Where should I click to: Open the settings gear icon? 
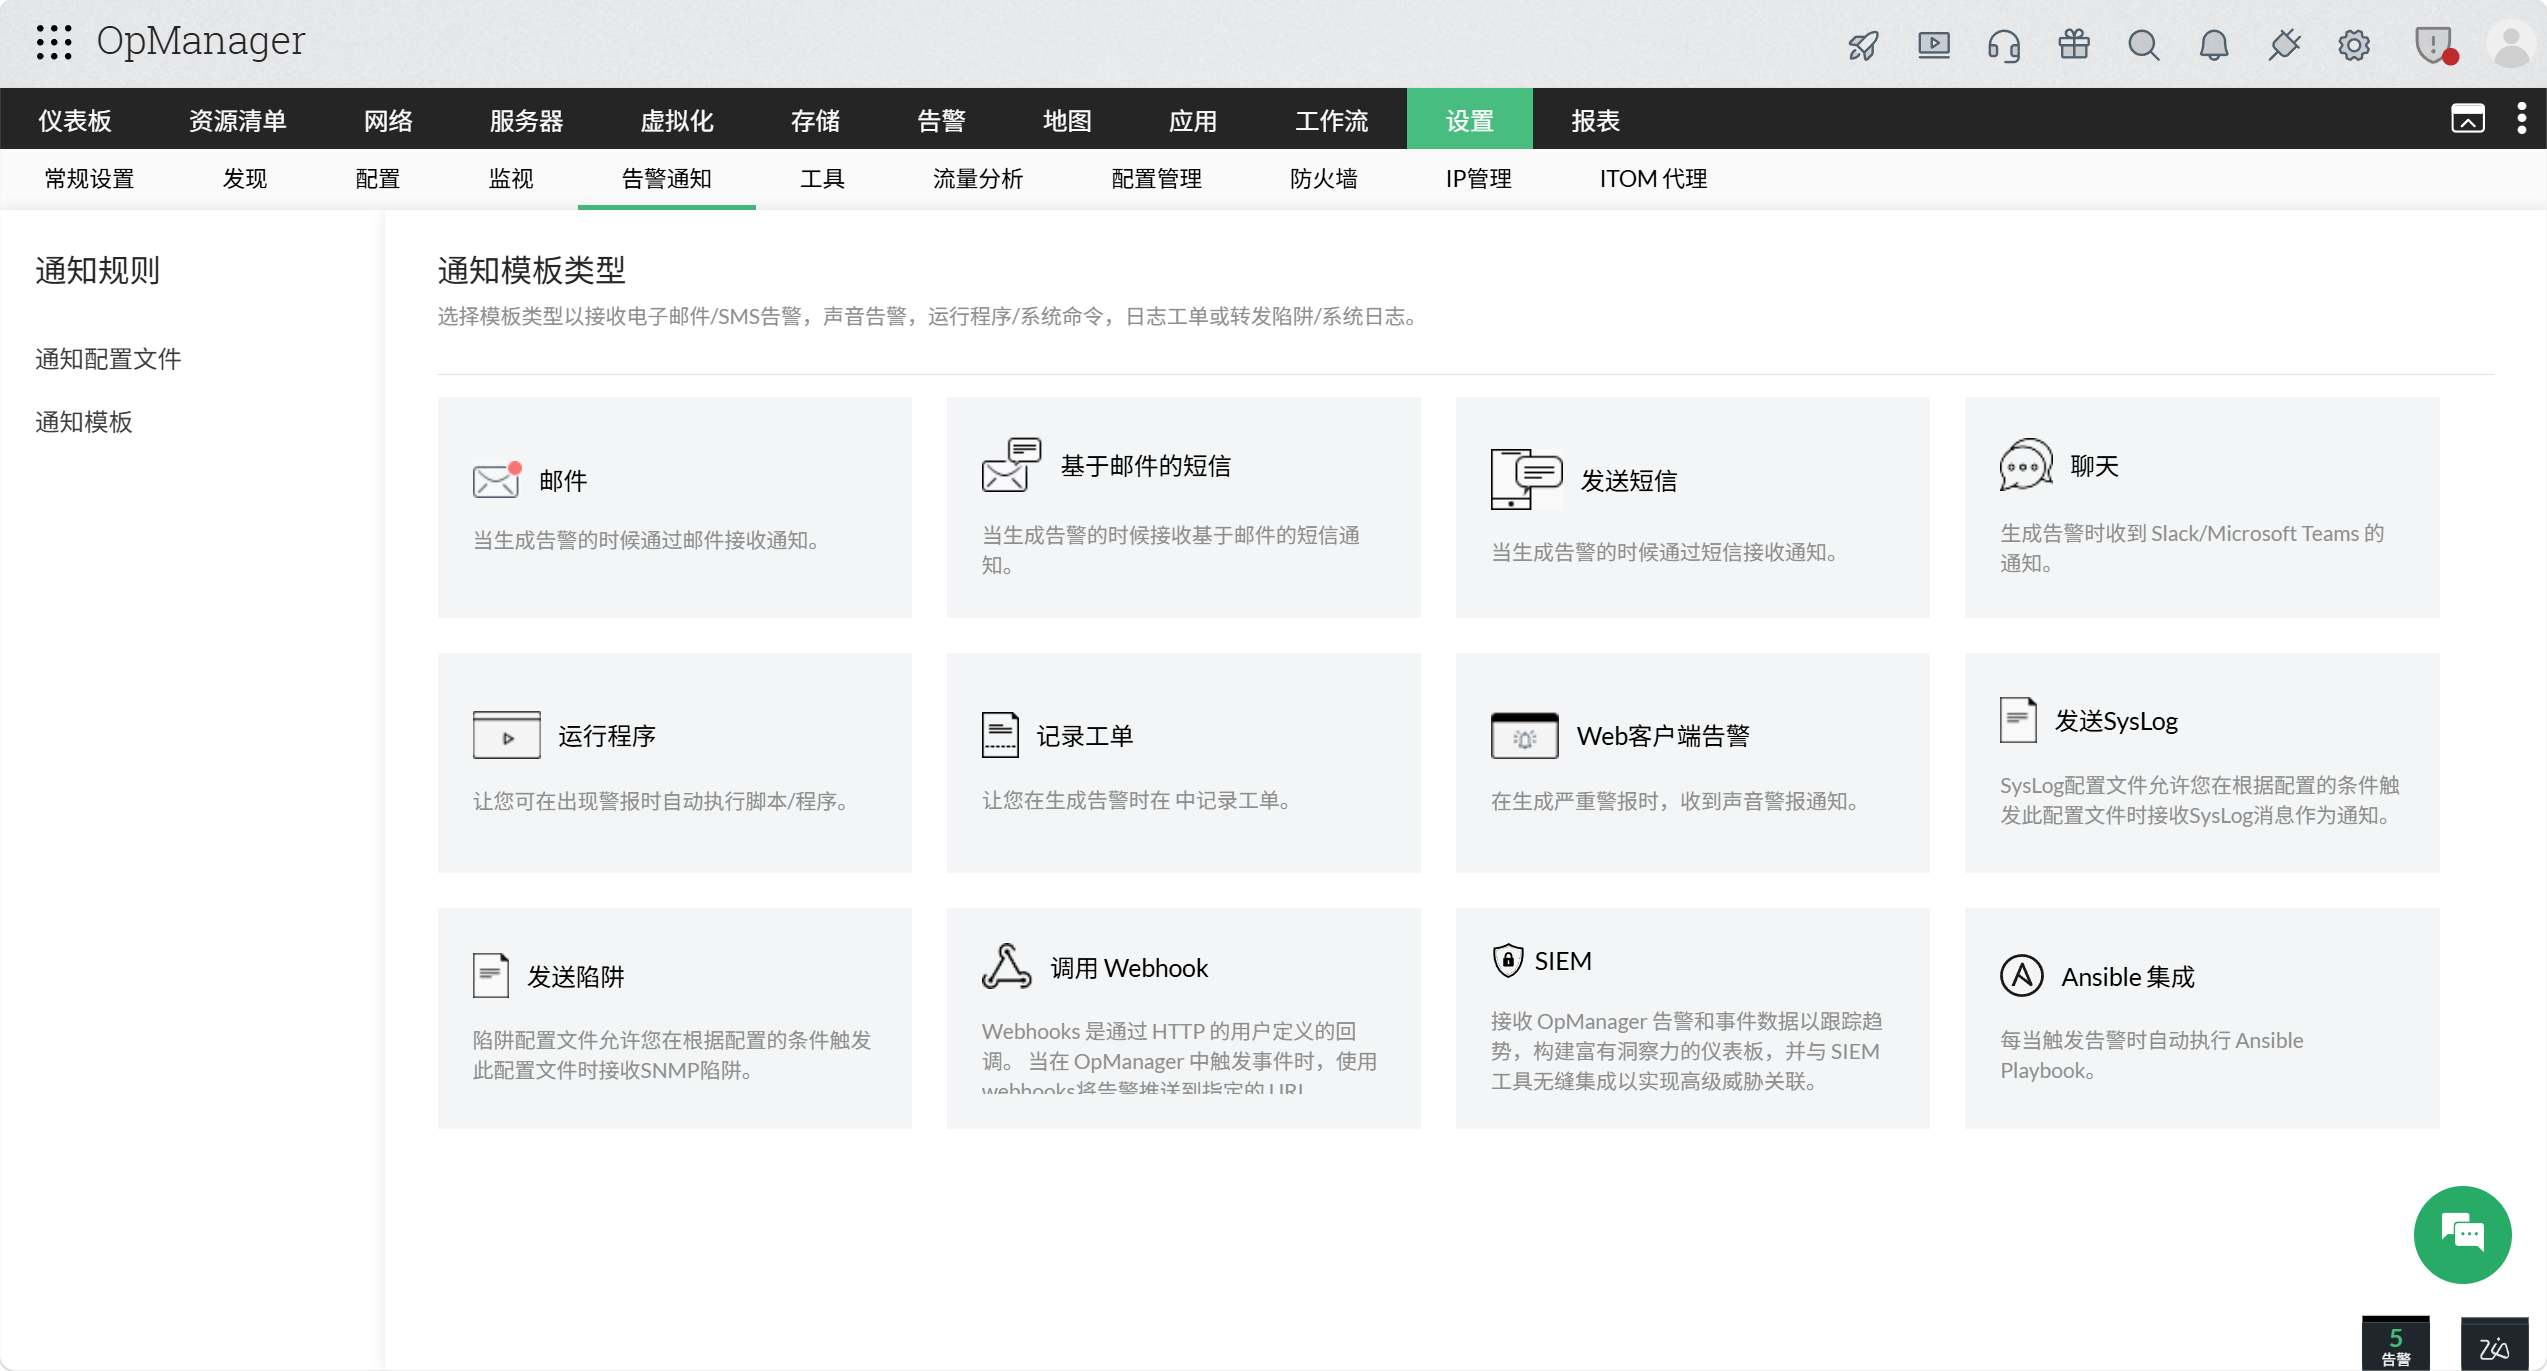[x=2354, y=45]
